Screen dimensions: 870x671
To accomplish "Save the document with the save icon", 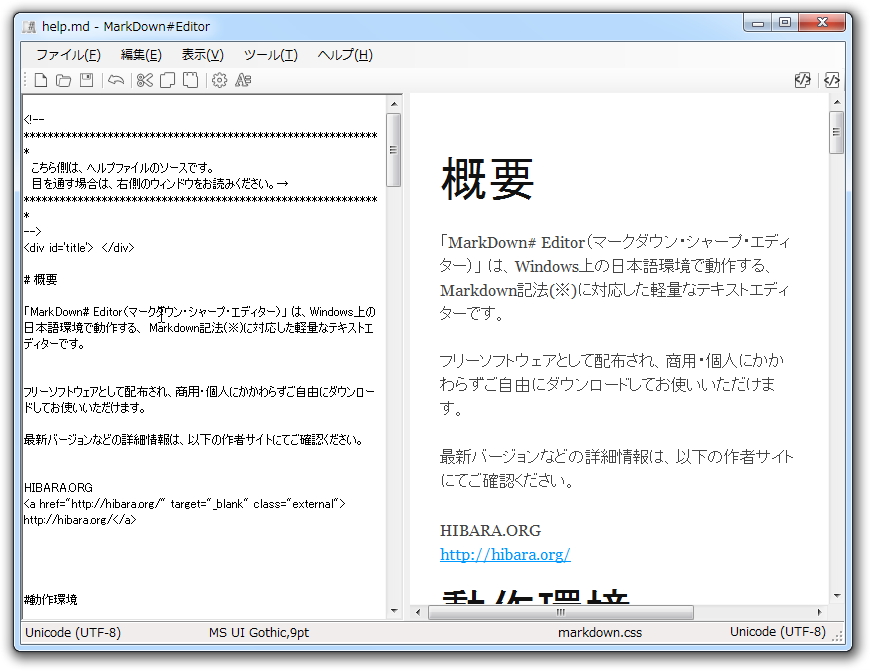I will tap(86, 80).
